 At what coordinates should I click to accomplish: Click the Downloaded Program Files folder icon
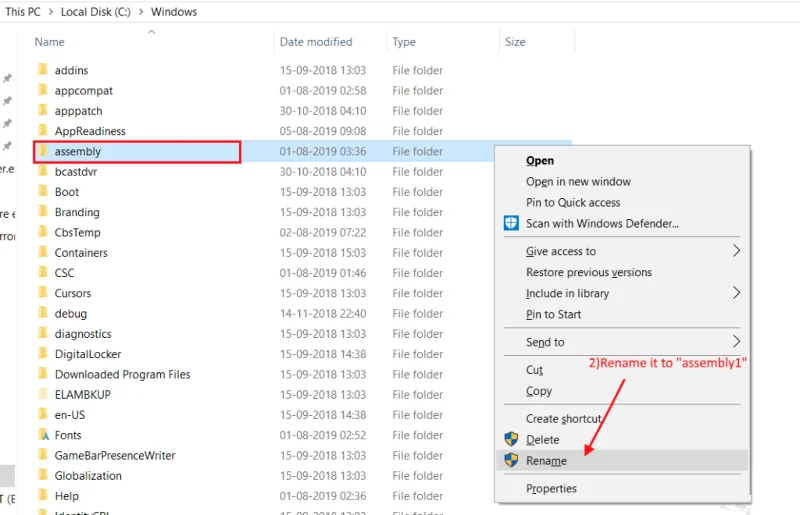click(x=43, y=374)
